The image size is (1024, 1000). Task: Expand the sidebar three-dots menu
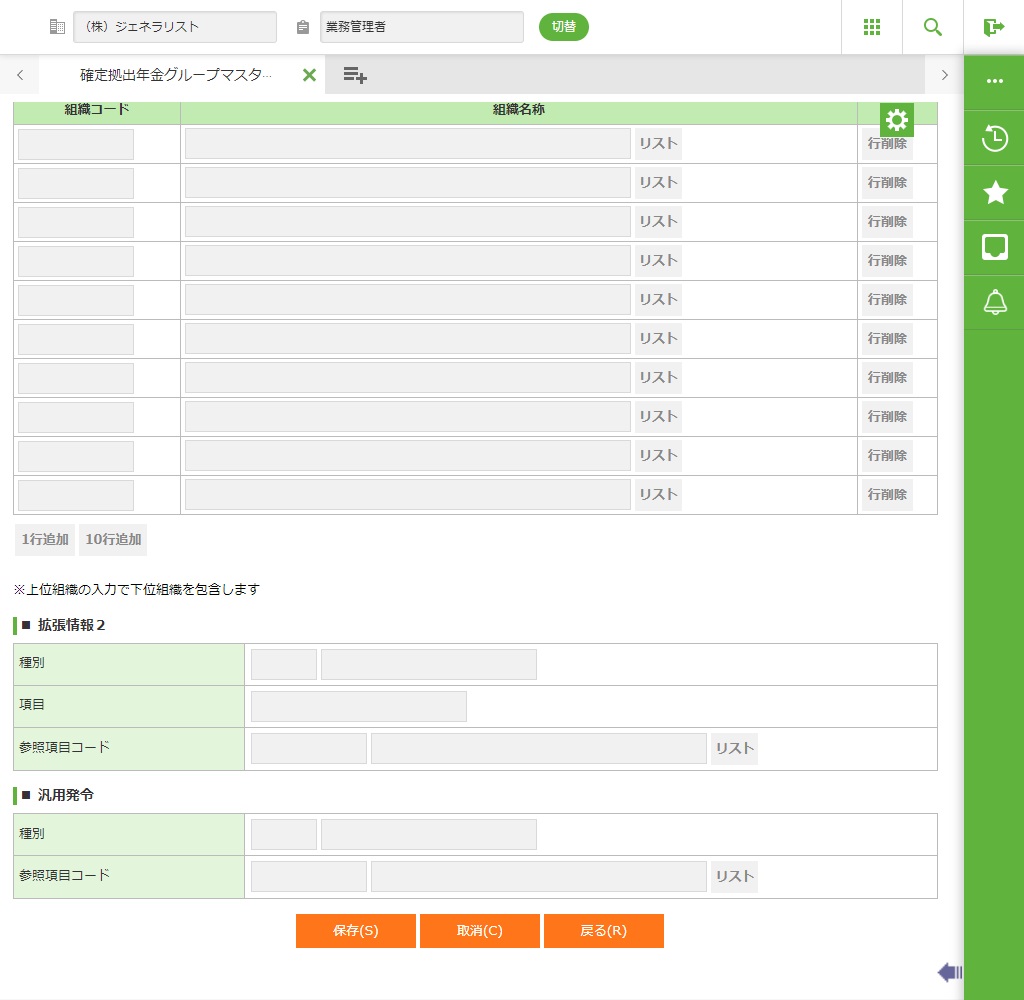point(995,81)
